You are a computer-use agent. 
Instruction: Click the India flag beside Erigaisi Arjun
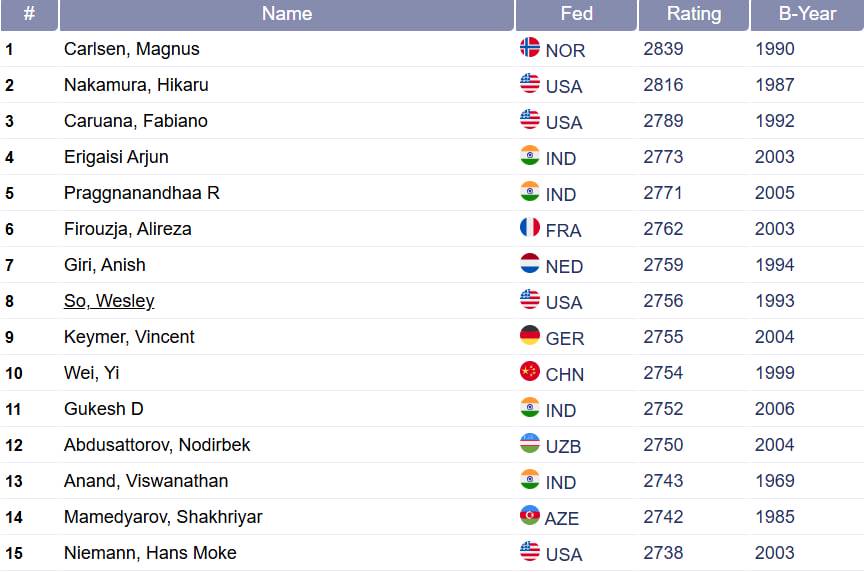pos(530,156)
